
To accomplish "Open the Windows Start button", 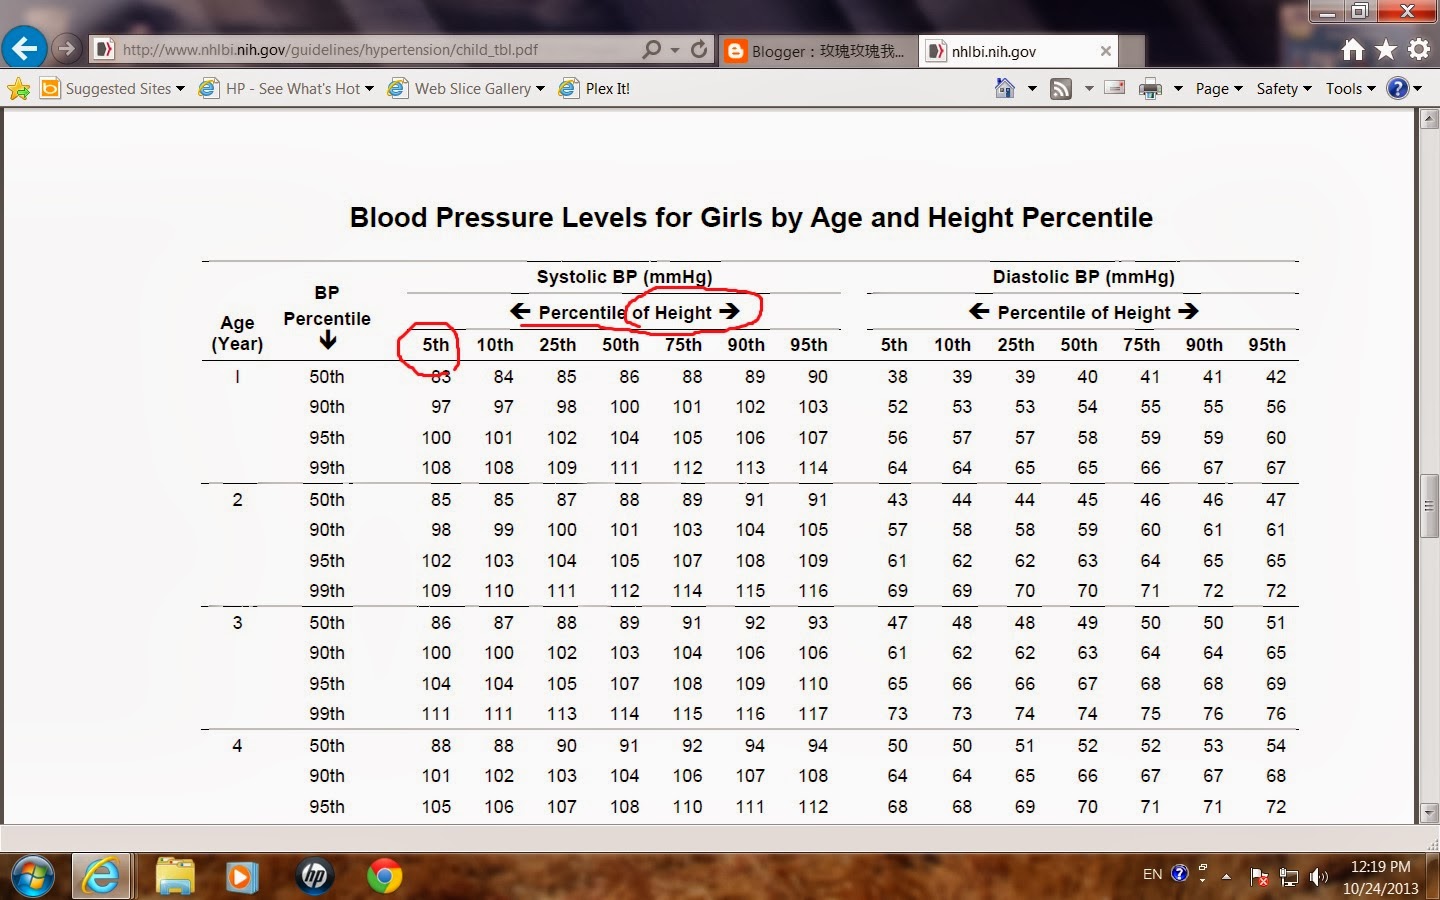I will click(32, 876).
